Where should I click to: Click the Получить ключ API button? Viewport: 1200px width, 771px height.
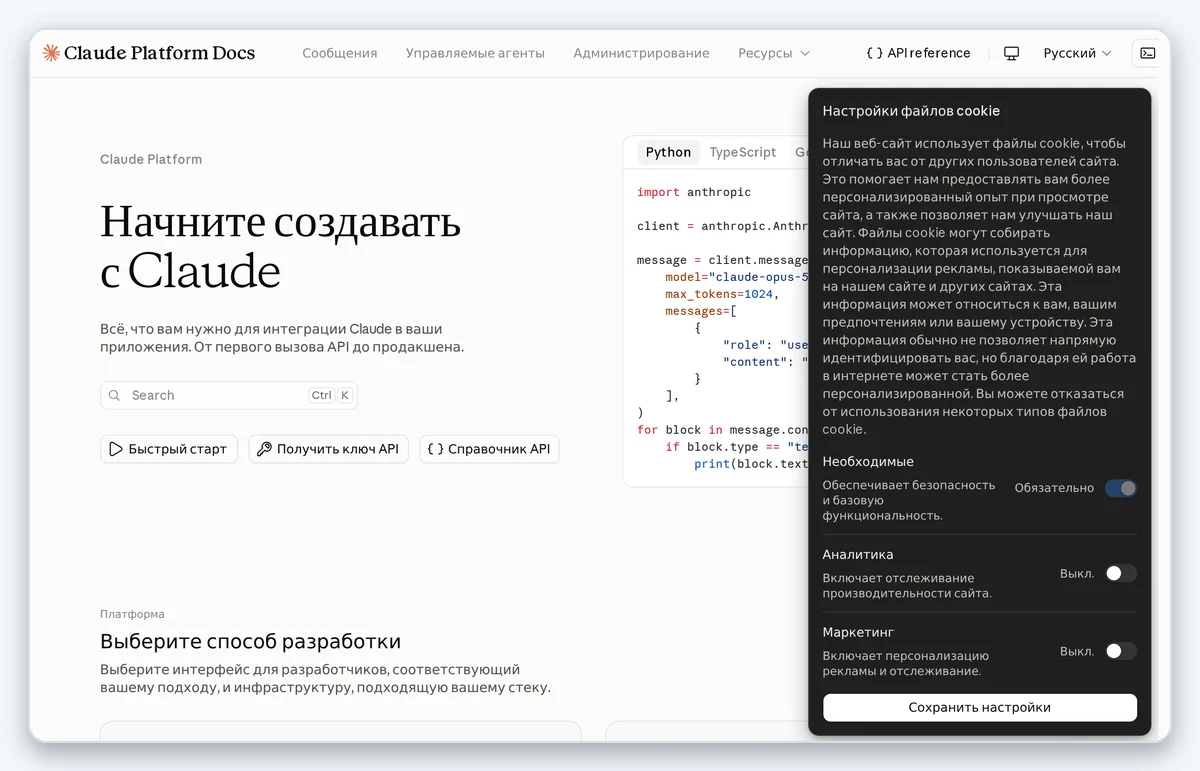click(x=329, y=449)
